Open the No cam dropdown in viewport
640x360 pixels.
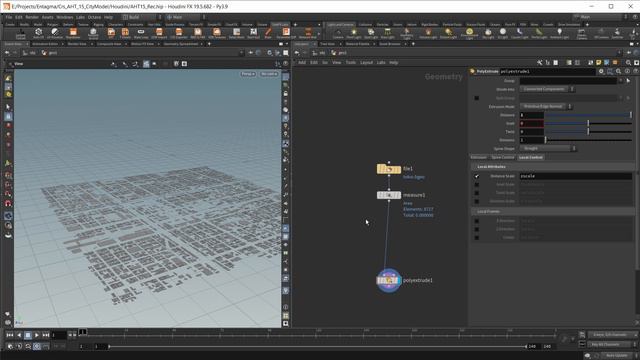[269, 74]
